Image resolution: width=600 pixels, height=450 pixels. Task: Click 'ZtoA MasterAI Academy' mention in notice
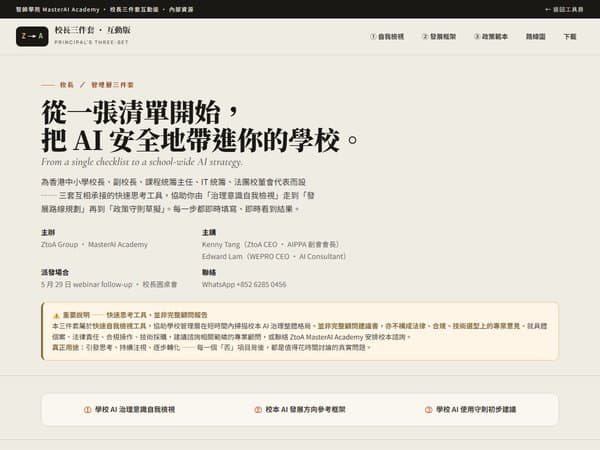pos(326,337)
